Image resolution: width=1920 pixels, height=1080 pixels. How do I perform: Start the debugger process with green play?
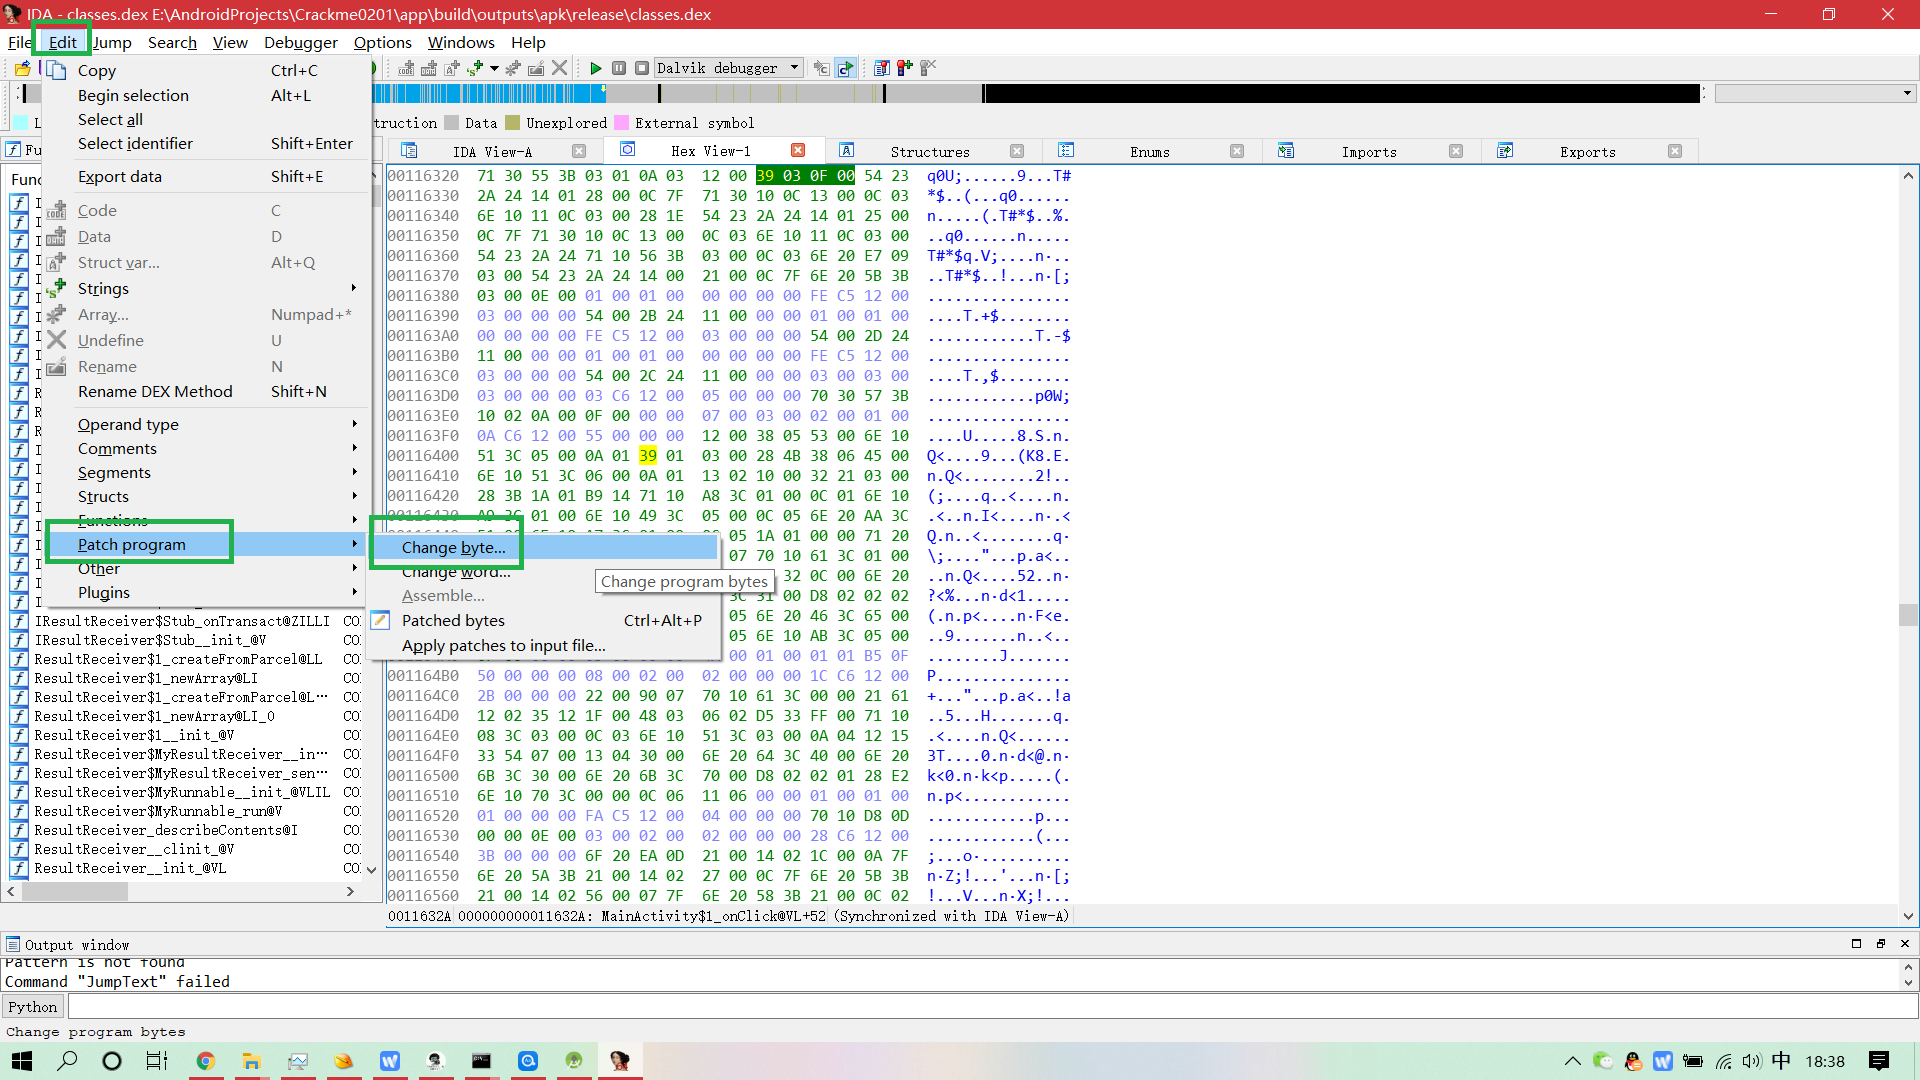[596, 68]
